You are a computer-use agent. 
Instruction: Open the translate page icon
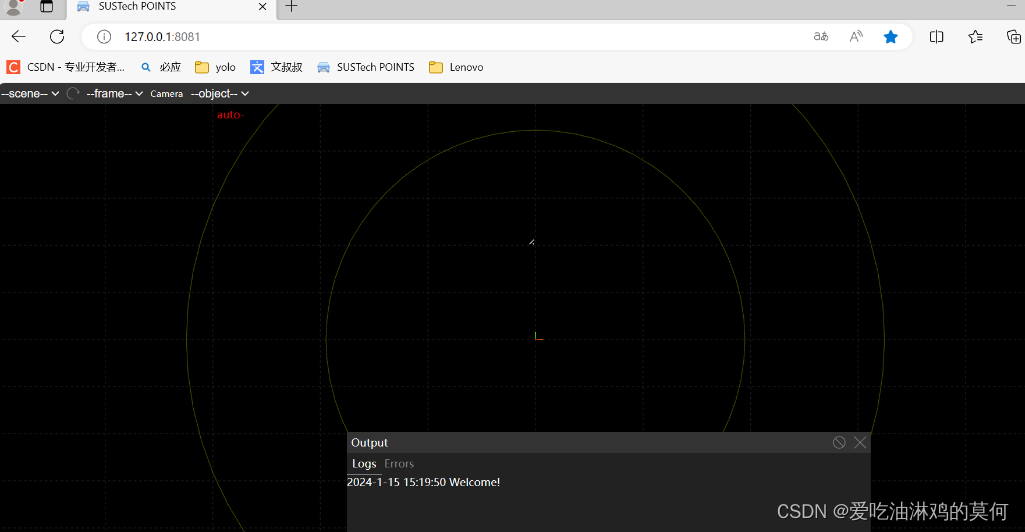click(820, 37)
